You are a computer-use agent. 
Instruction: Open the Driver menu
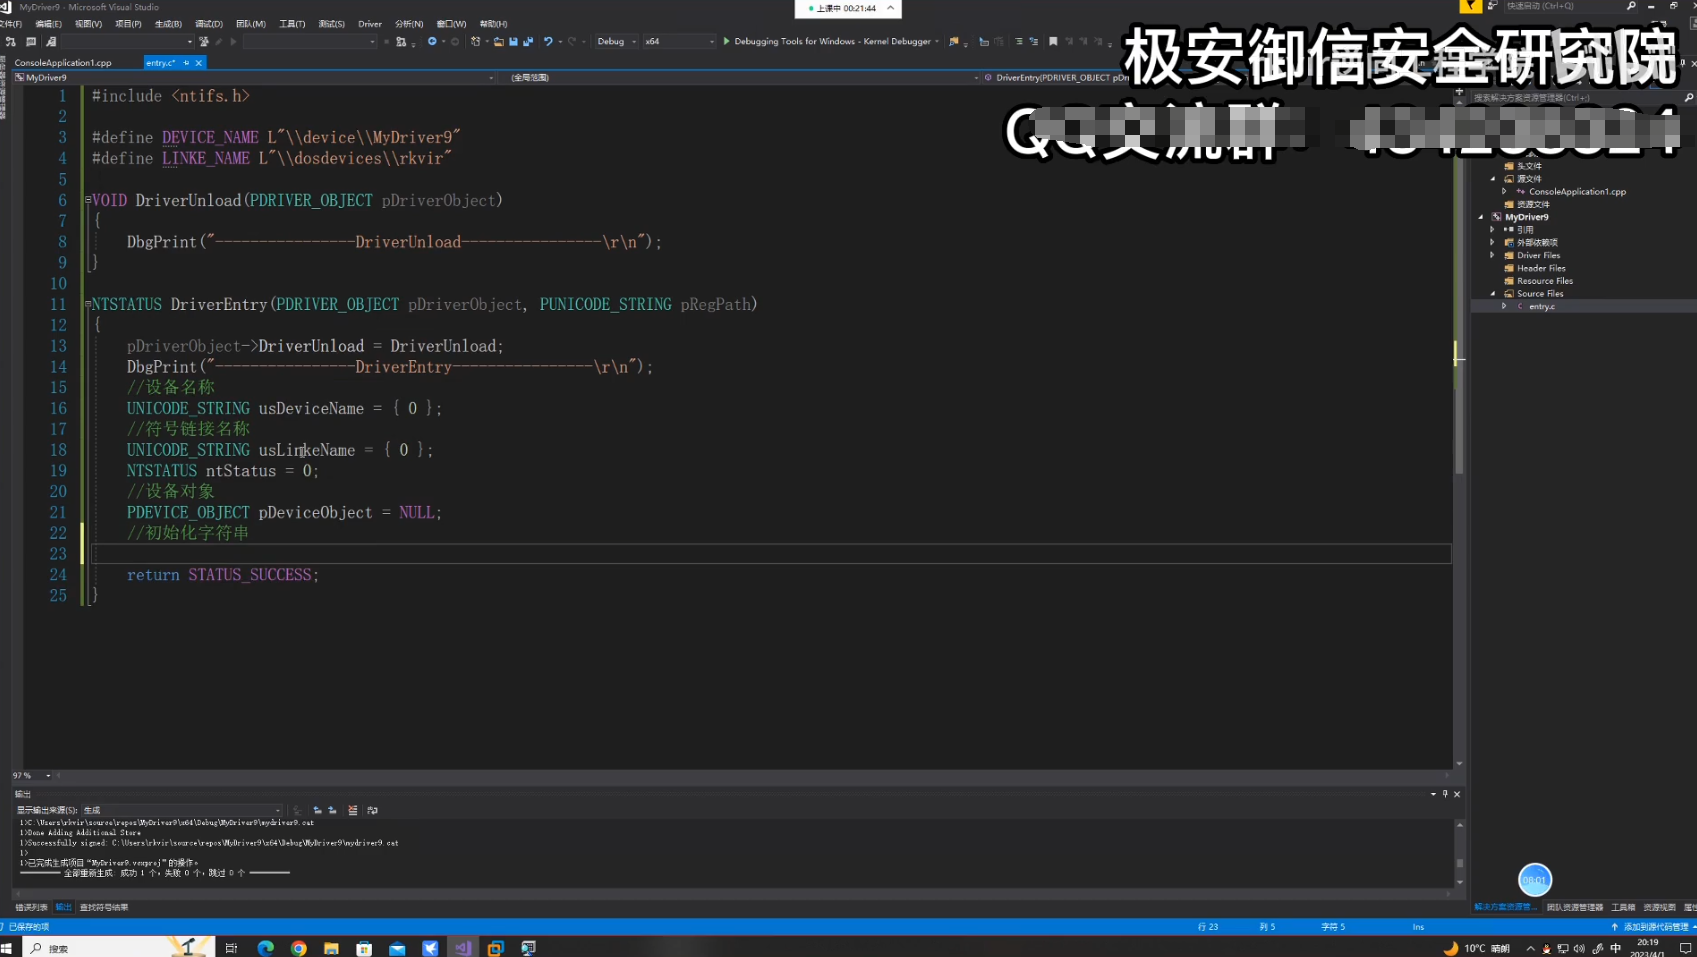370,24
